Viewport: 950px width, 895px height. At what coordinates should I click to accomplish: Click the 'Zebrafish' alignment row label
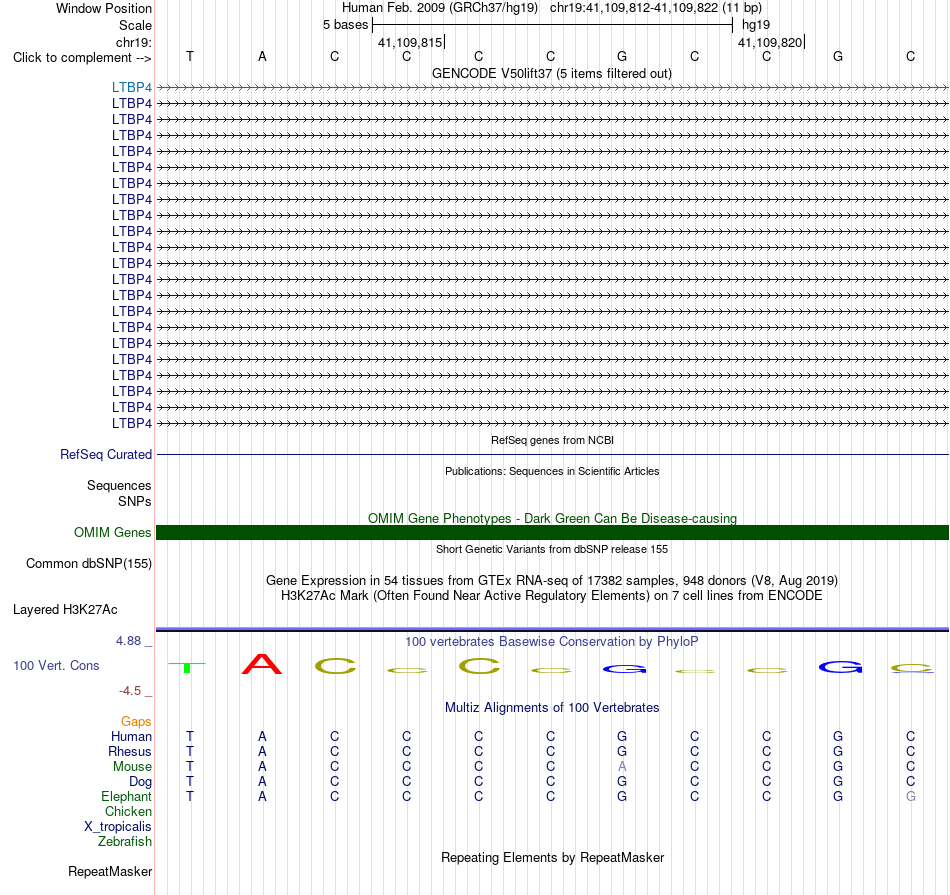125,842
